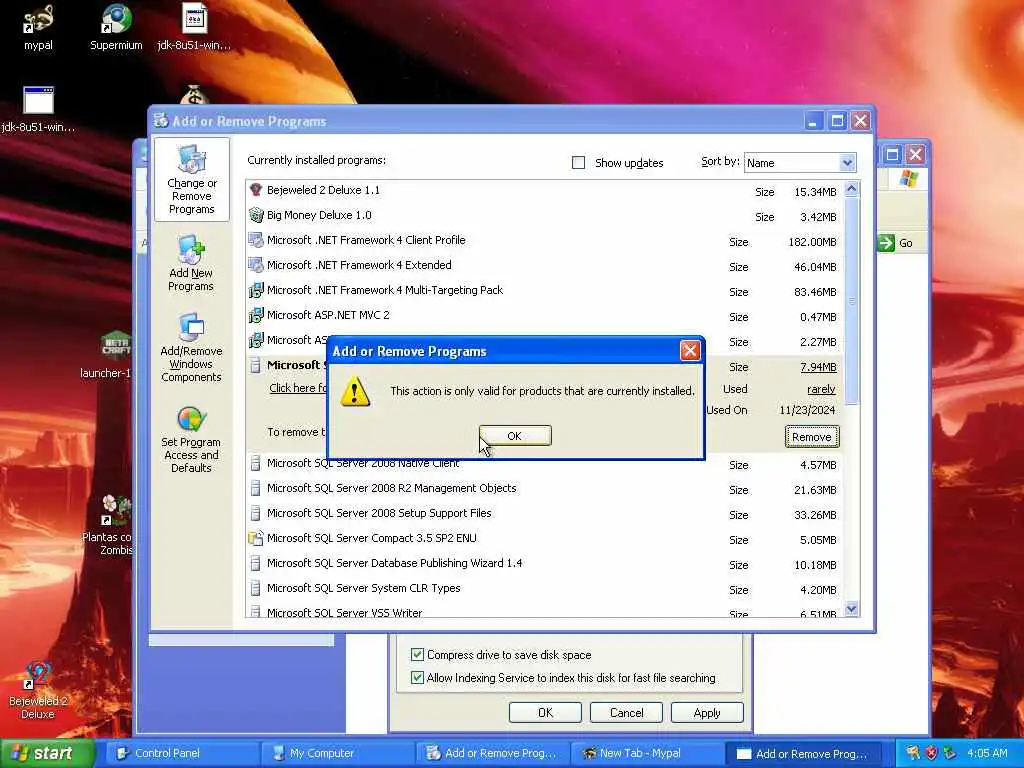
Task: Open Add/Remove Windows Components
Action: pyautogui.click(x=191, y=348)
